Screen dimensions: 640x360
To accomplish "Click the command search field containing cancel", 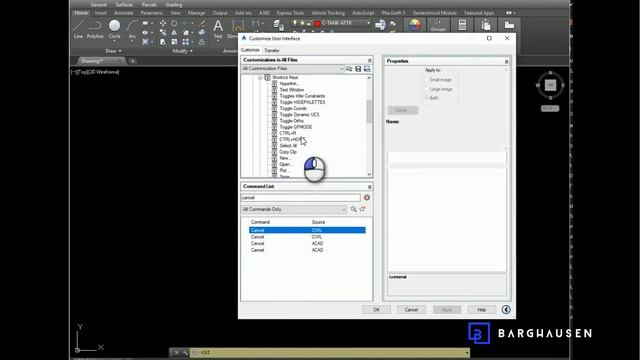I will point(301,198).
